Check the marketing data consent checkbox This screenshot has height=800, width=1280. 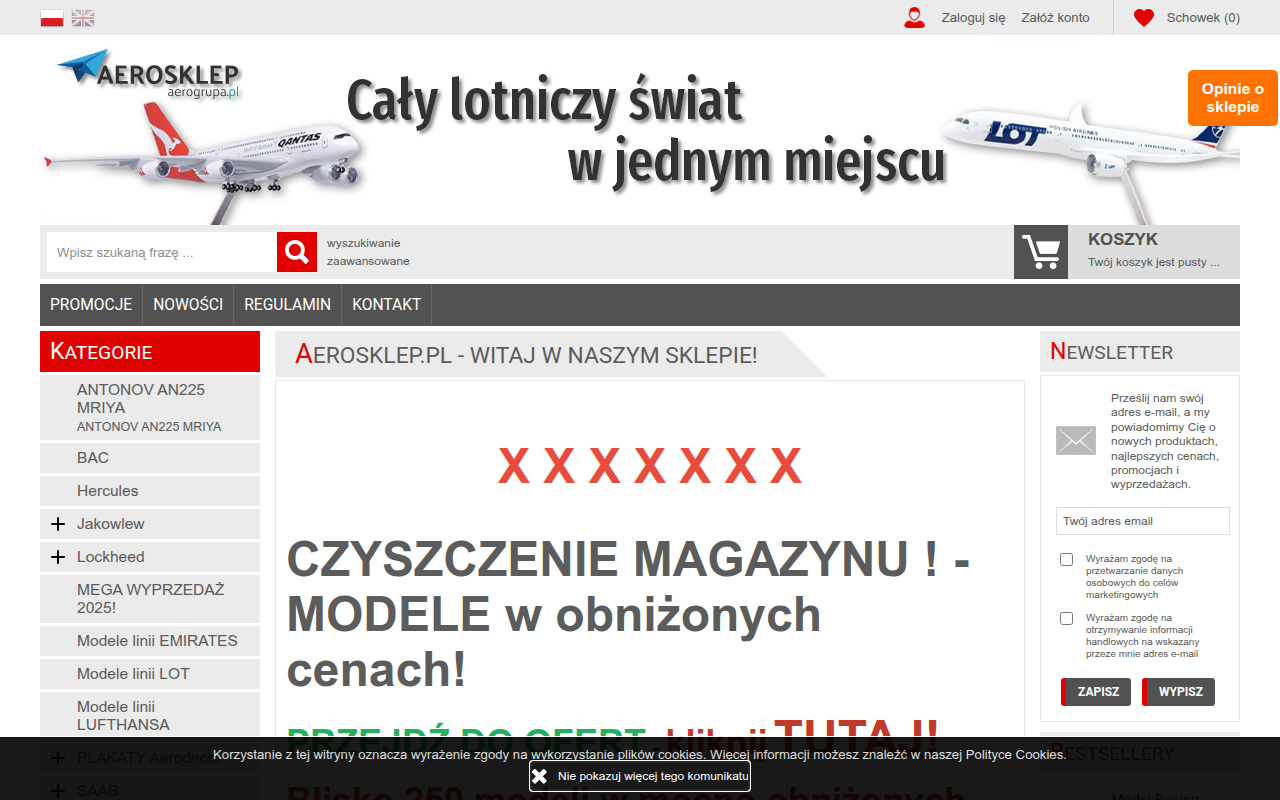coord(1067,560)
